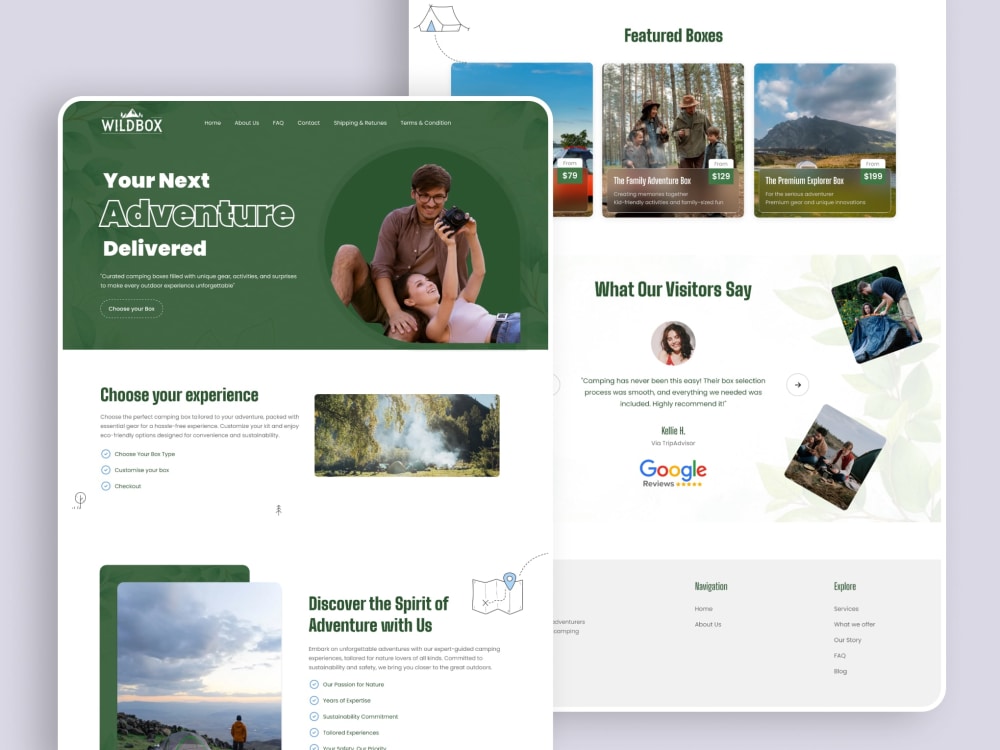Click check icon beside Sustainability Commitment
1000x750 pixels.
[314, 716]
